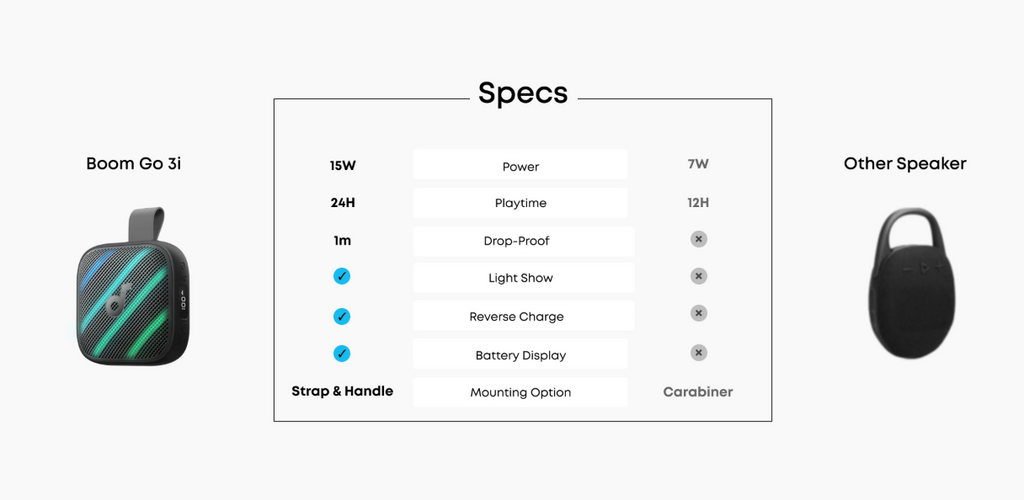Click the Strap & Handle text
1024x500 pixels.
[342, 391]
